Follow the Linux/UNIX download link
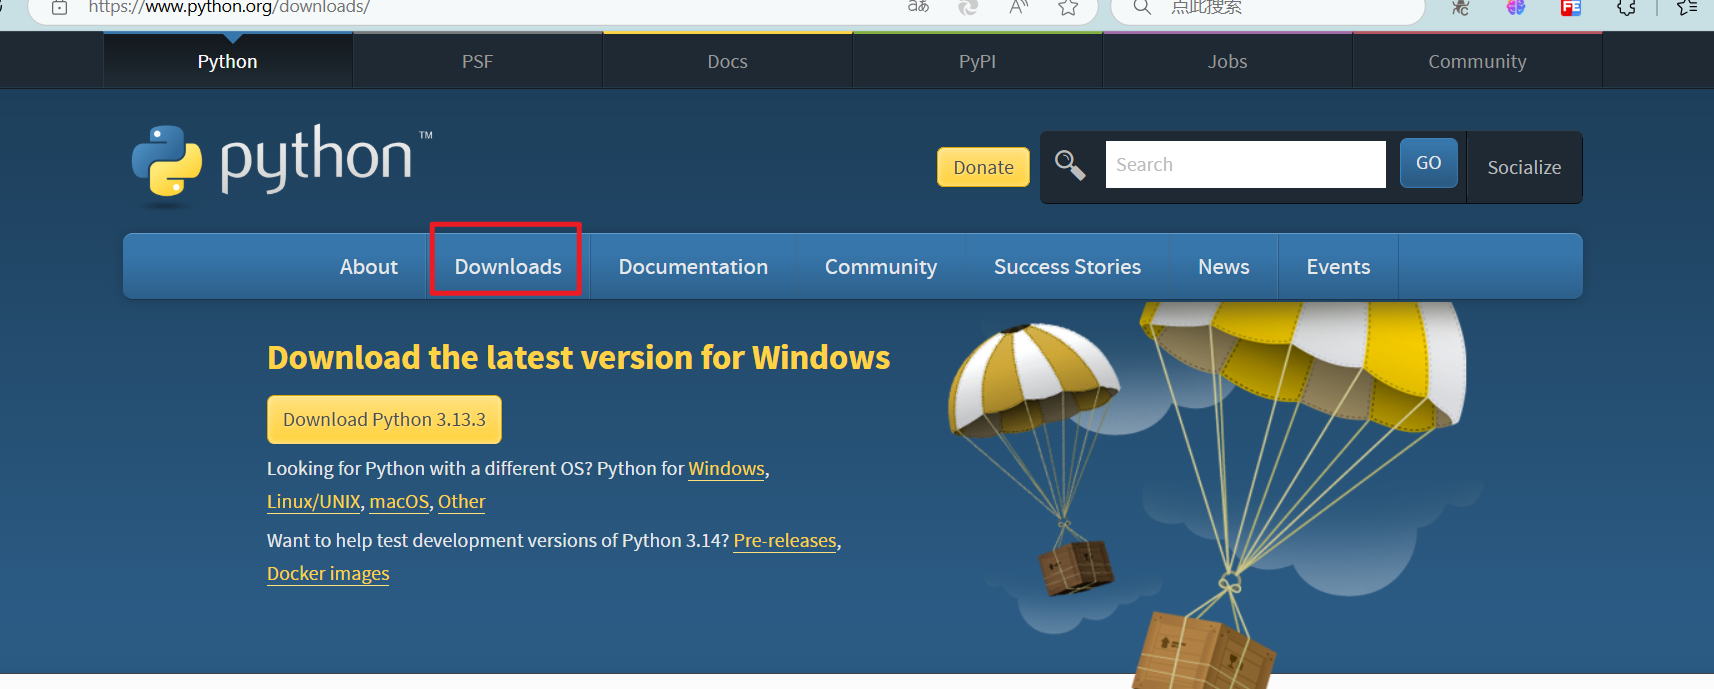Image resolution: width=1714 pixels, height=689 pixels. click(313, 502)
